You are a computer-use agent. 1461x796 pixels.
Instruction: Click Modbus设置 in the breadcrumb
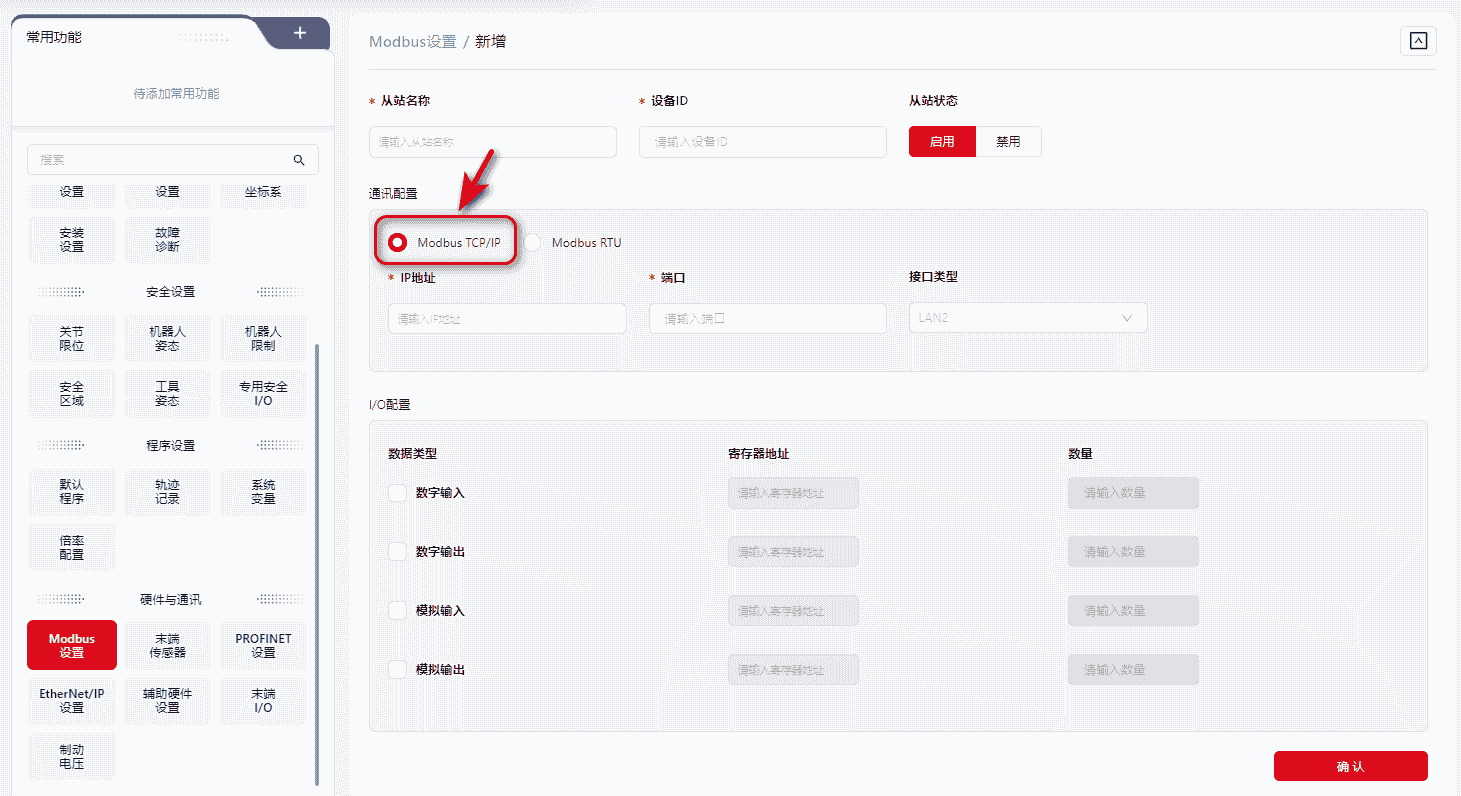point(412,42)
